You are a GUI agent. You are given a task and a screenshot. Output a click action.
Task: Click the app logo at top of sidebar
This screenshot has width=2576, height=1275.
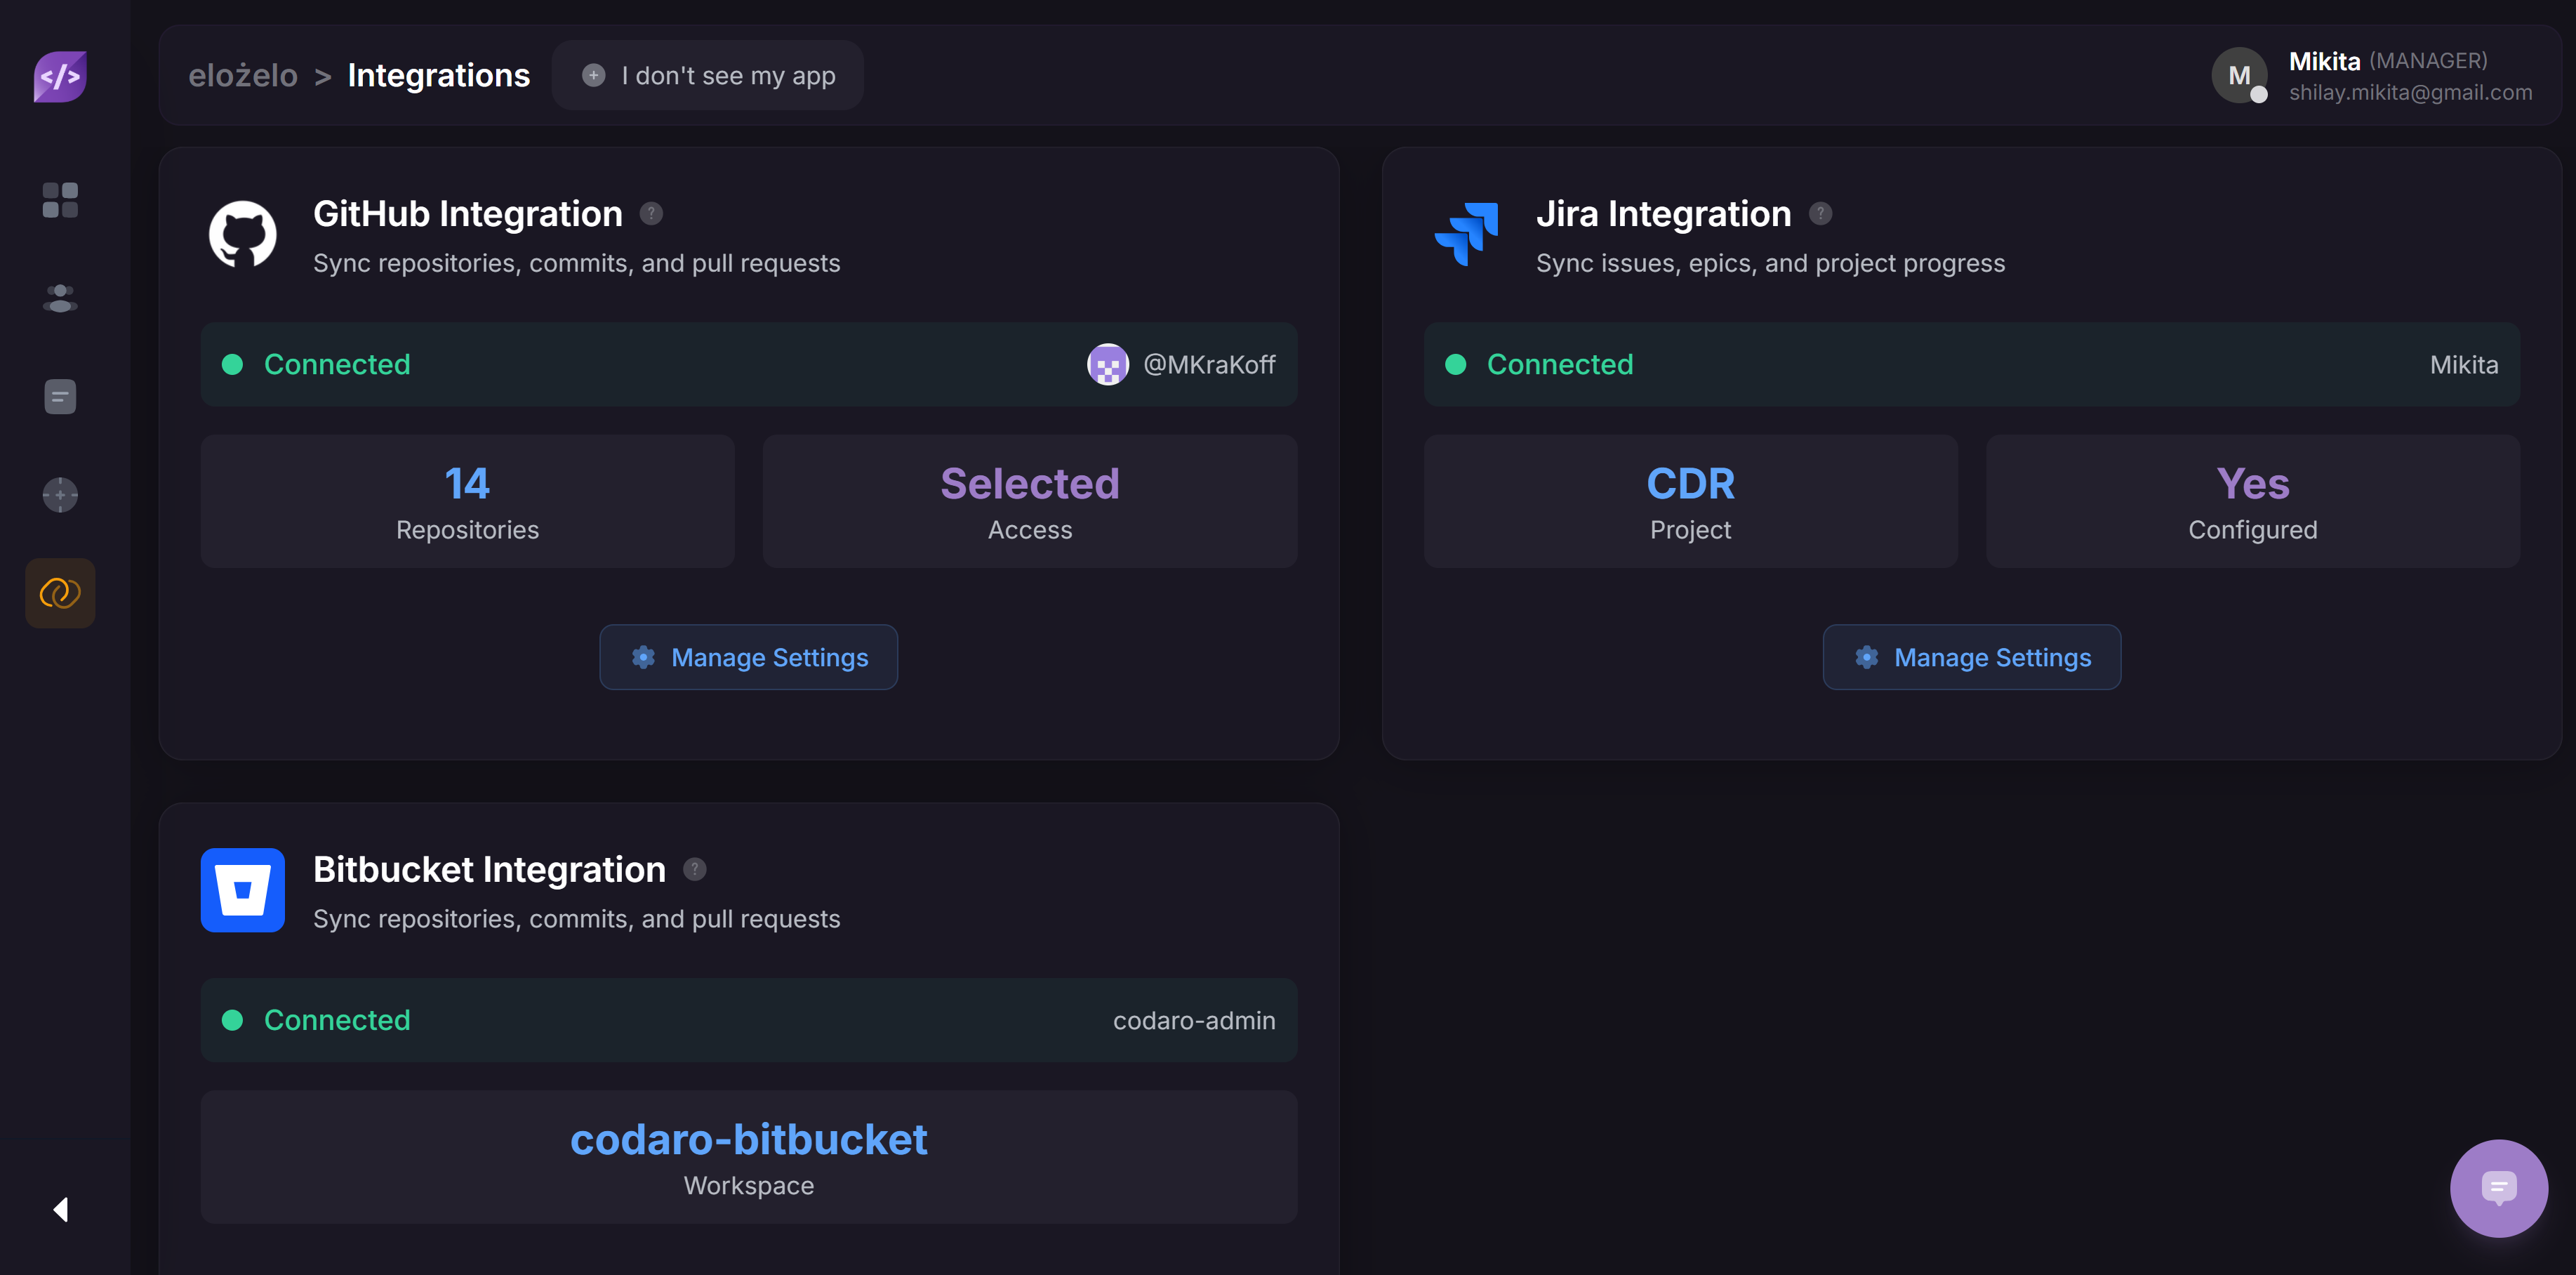coord(60,76)
